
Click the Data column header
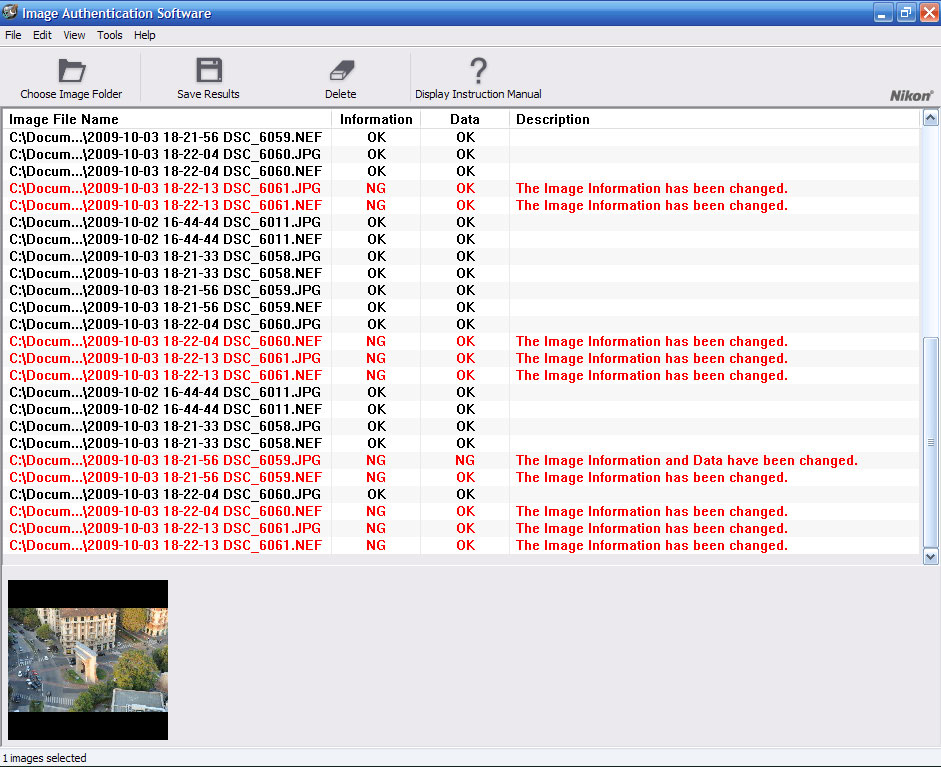pos(465,119)
